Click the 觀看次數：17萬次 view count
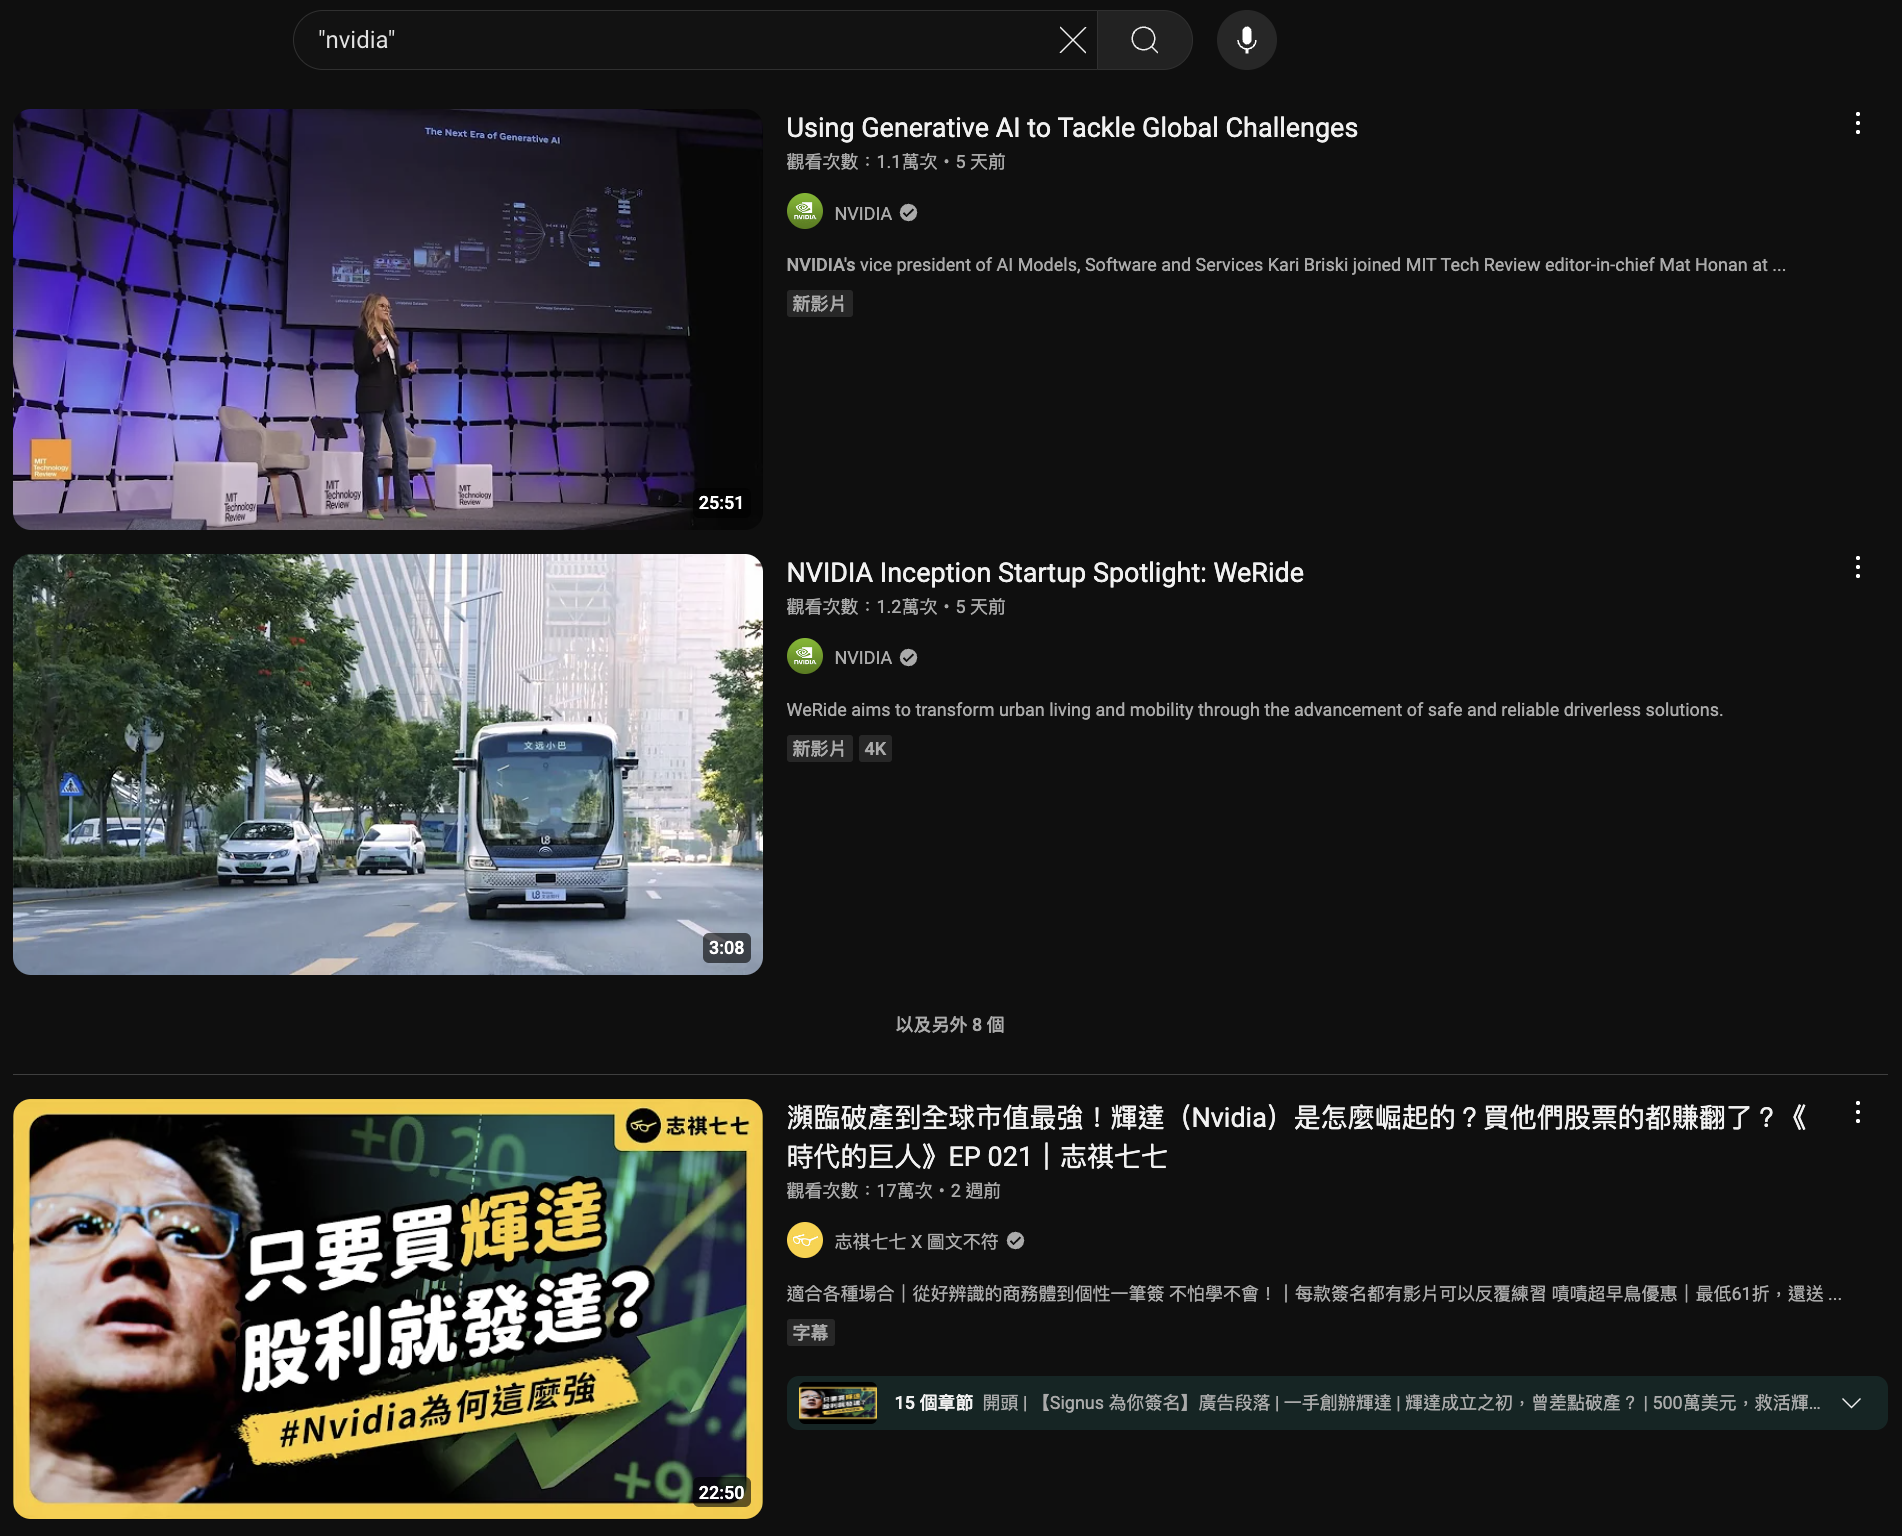 click(x=860, y=1191)
